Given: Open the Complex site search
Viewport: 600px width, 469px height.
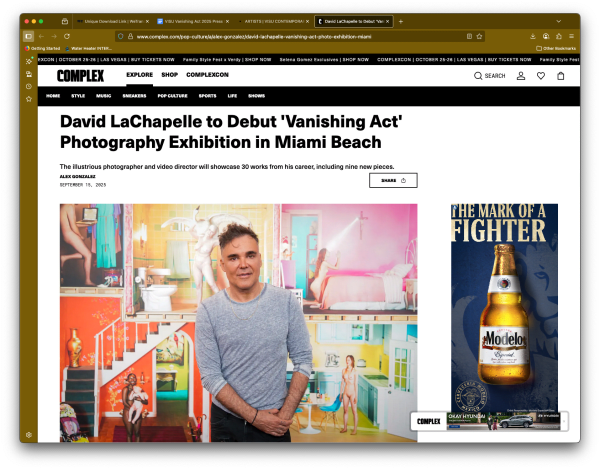Looking at the screenshot, I should (x=489, y=76).
